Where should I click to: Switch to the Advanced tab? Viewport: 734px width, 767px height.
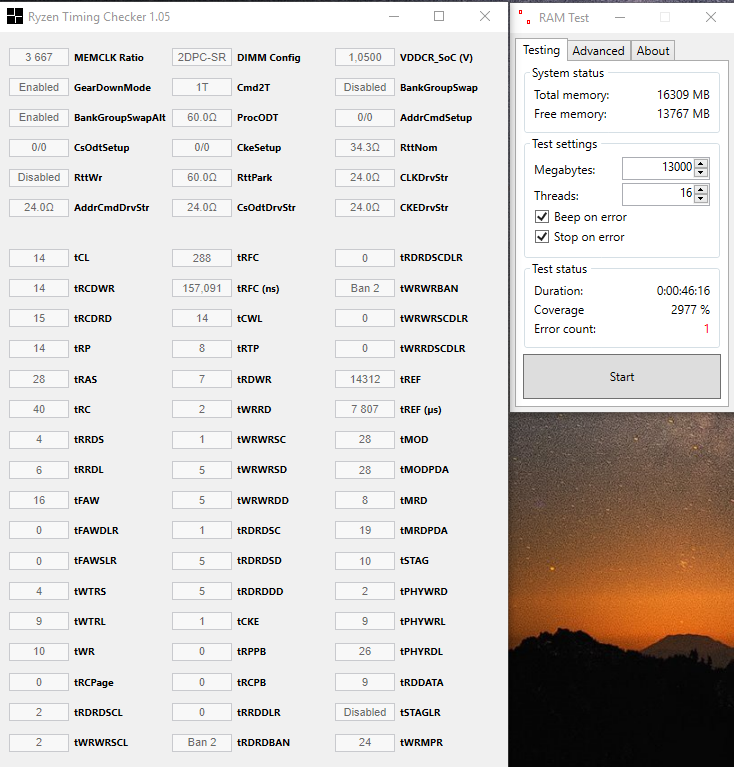click(x=598, y=50)
